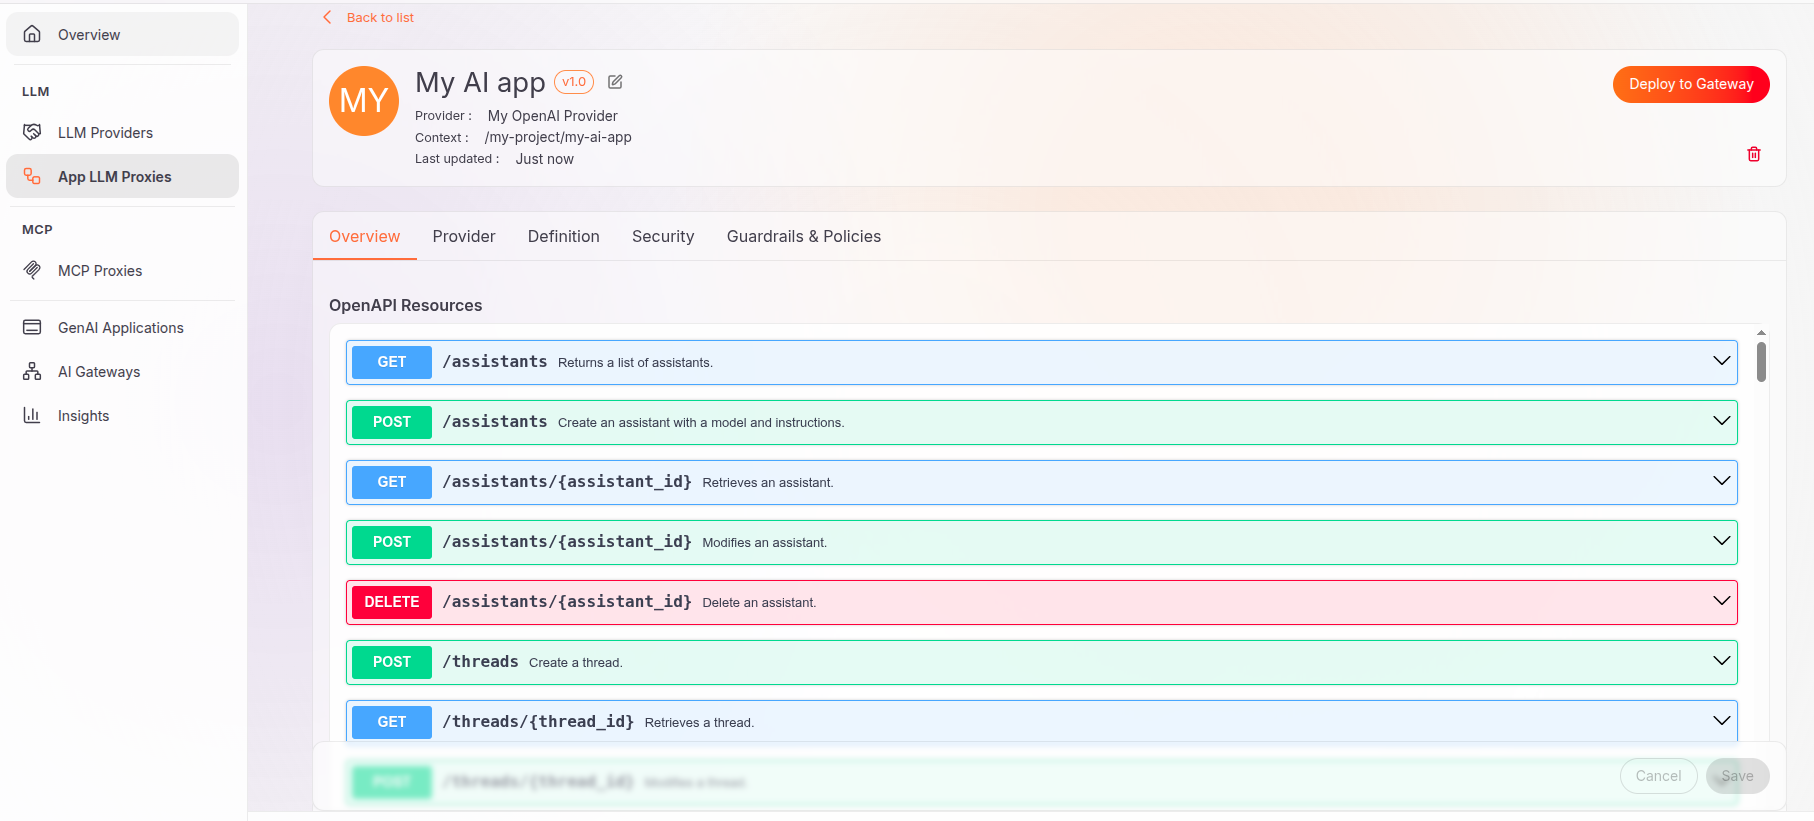Screen dimensions: 1814x821
Task: Click the scrollbar up arrow
Action: (x=1761, y=332)
